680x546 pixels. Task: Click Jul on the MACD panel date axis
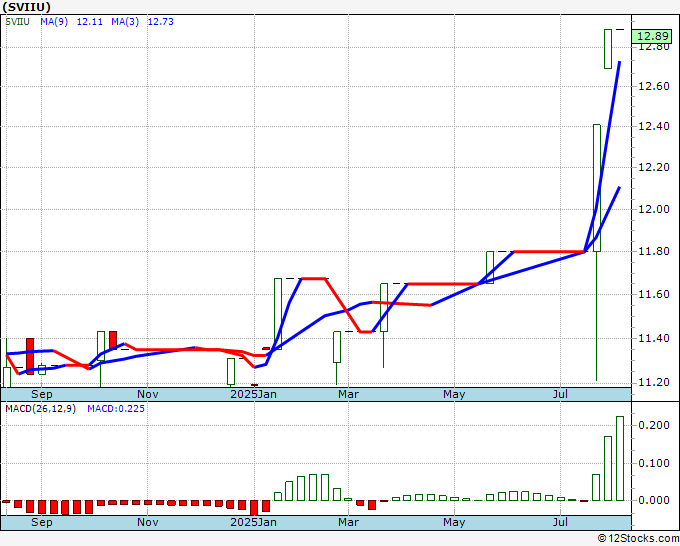tap(560, 522)
